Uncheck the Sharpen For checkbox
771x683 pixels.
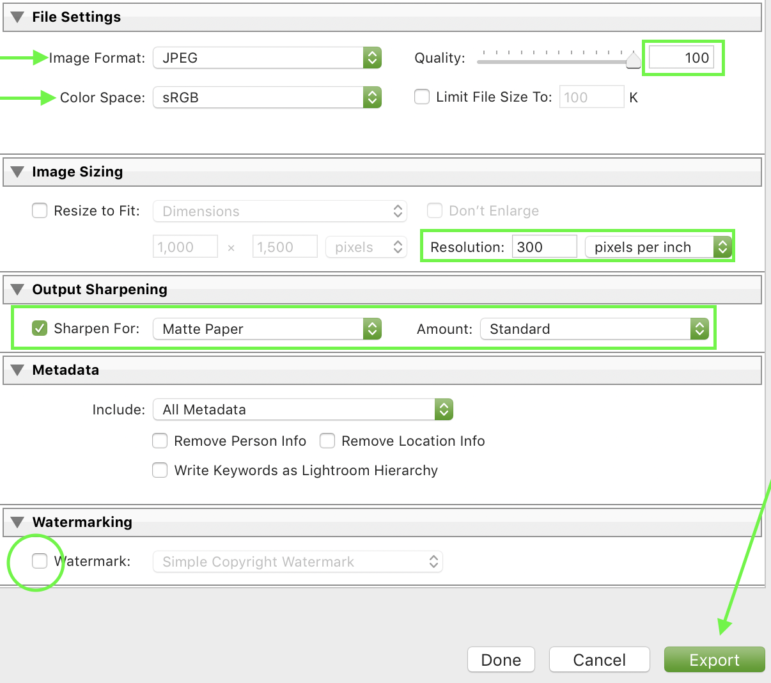[40, 329]
